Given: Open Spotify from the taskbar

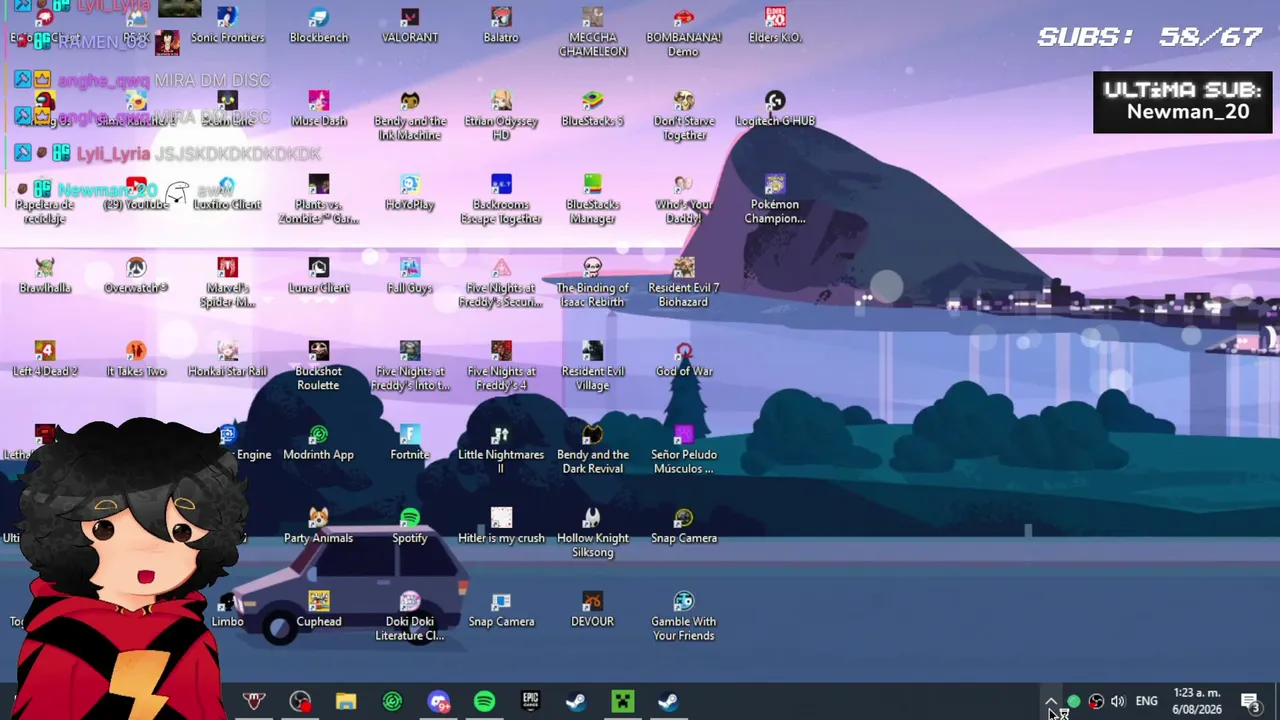Looking at the screenshot, I should tap(484, 702).
